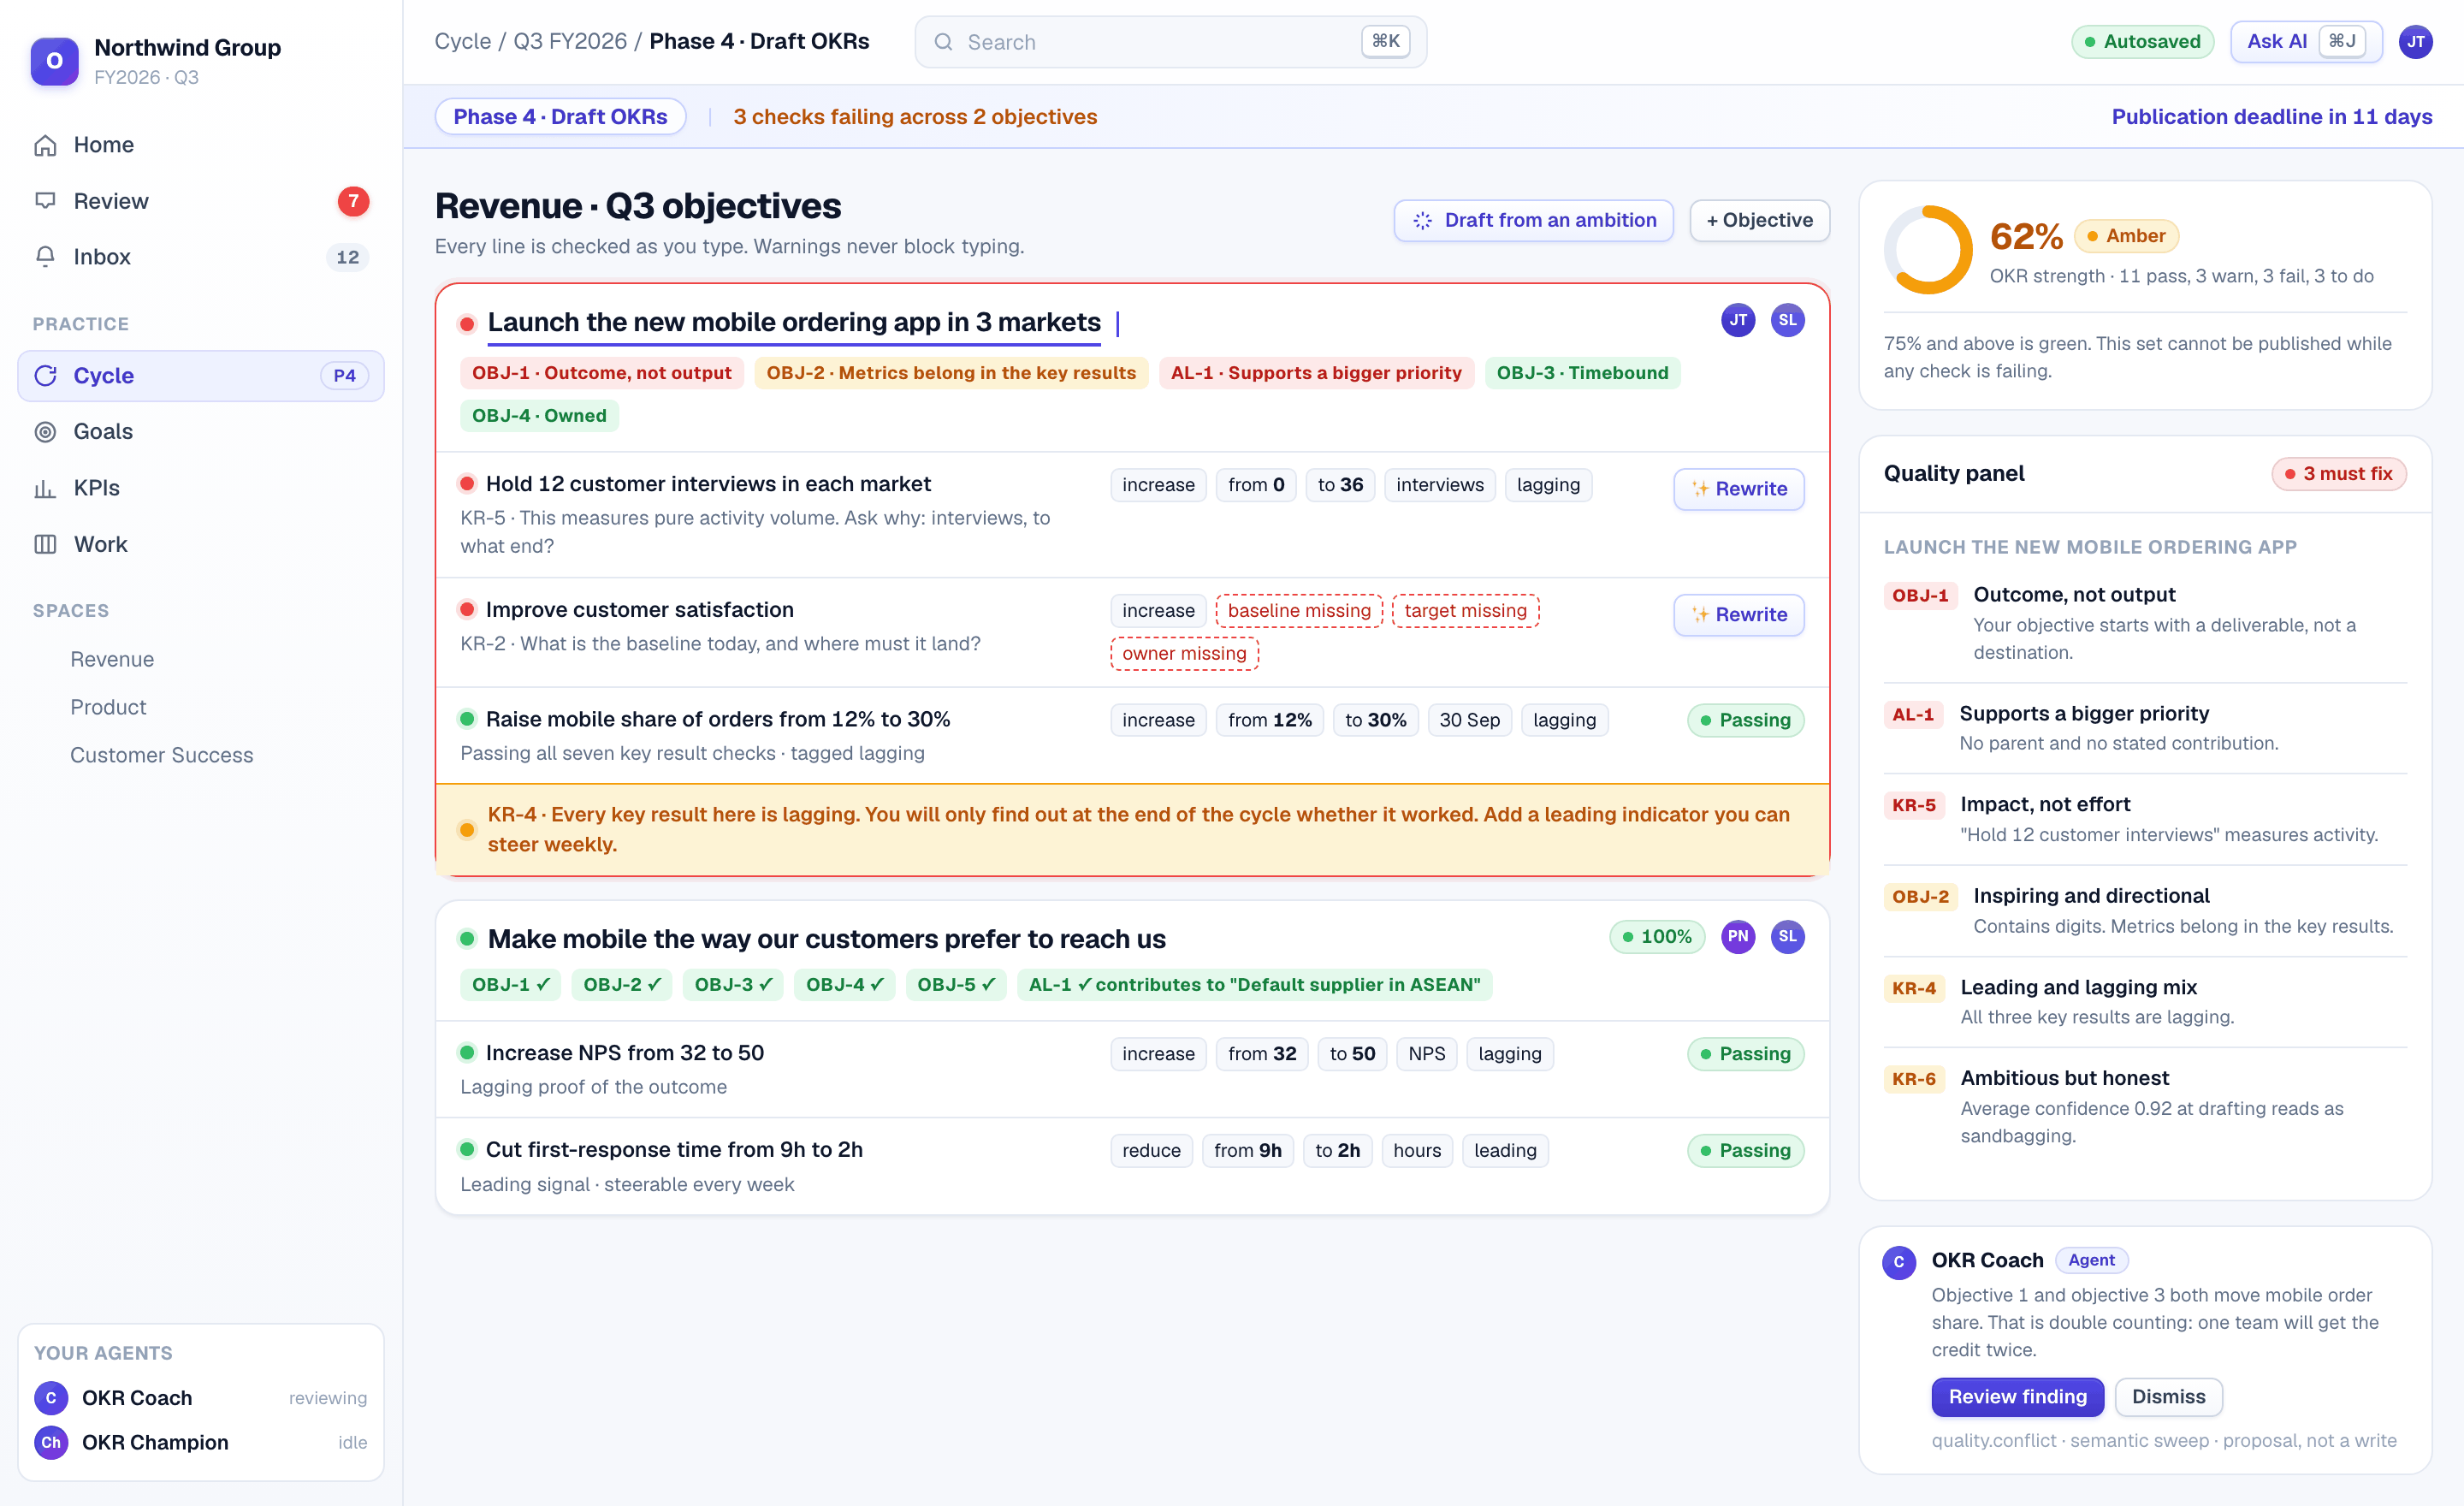This screenshot has height=1506, width=2464.
Task: Click the 62% strength progress ring
Action: [1928, 250]
